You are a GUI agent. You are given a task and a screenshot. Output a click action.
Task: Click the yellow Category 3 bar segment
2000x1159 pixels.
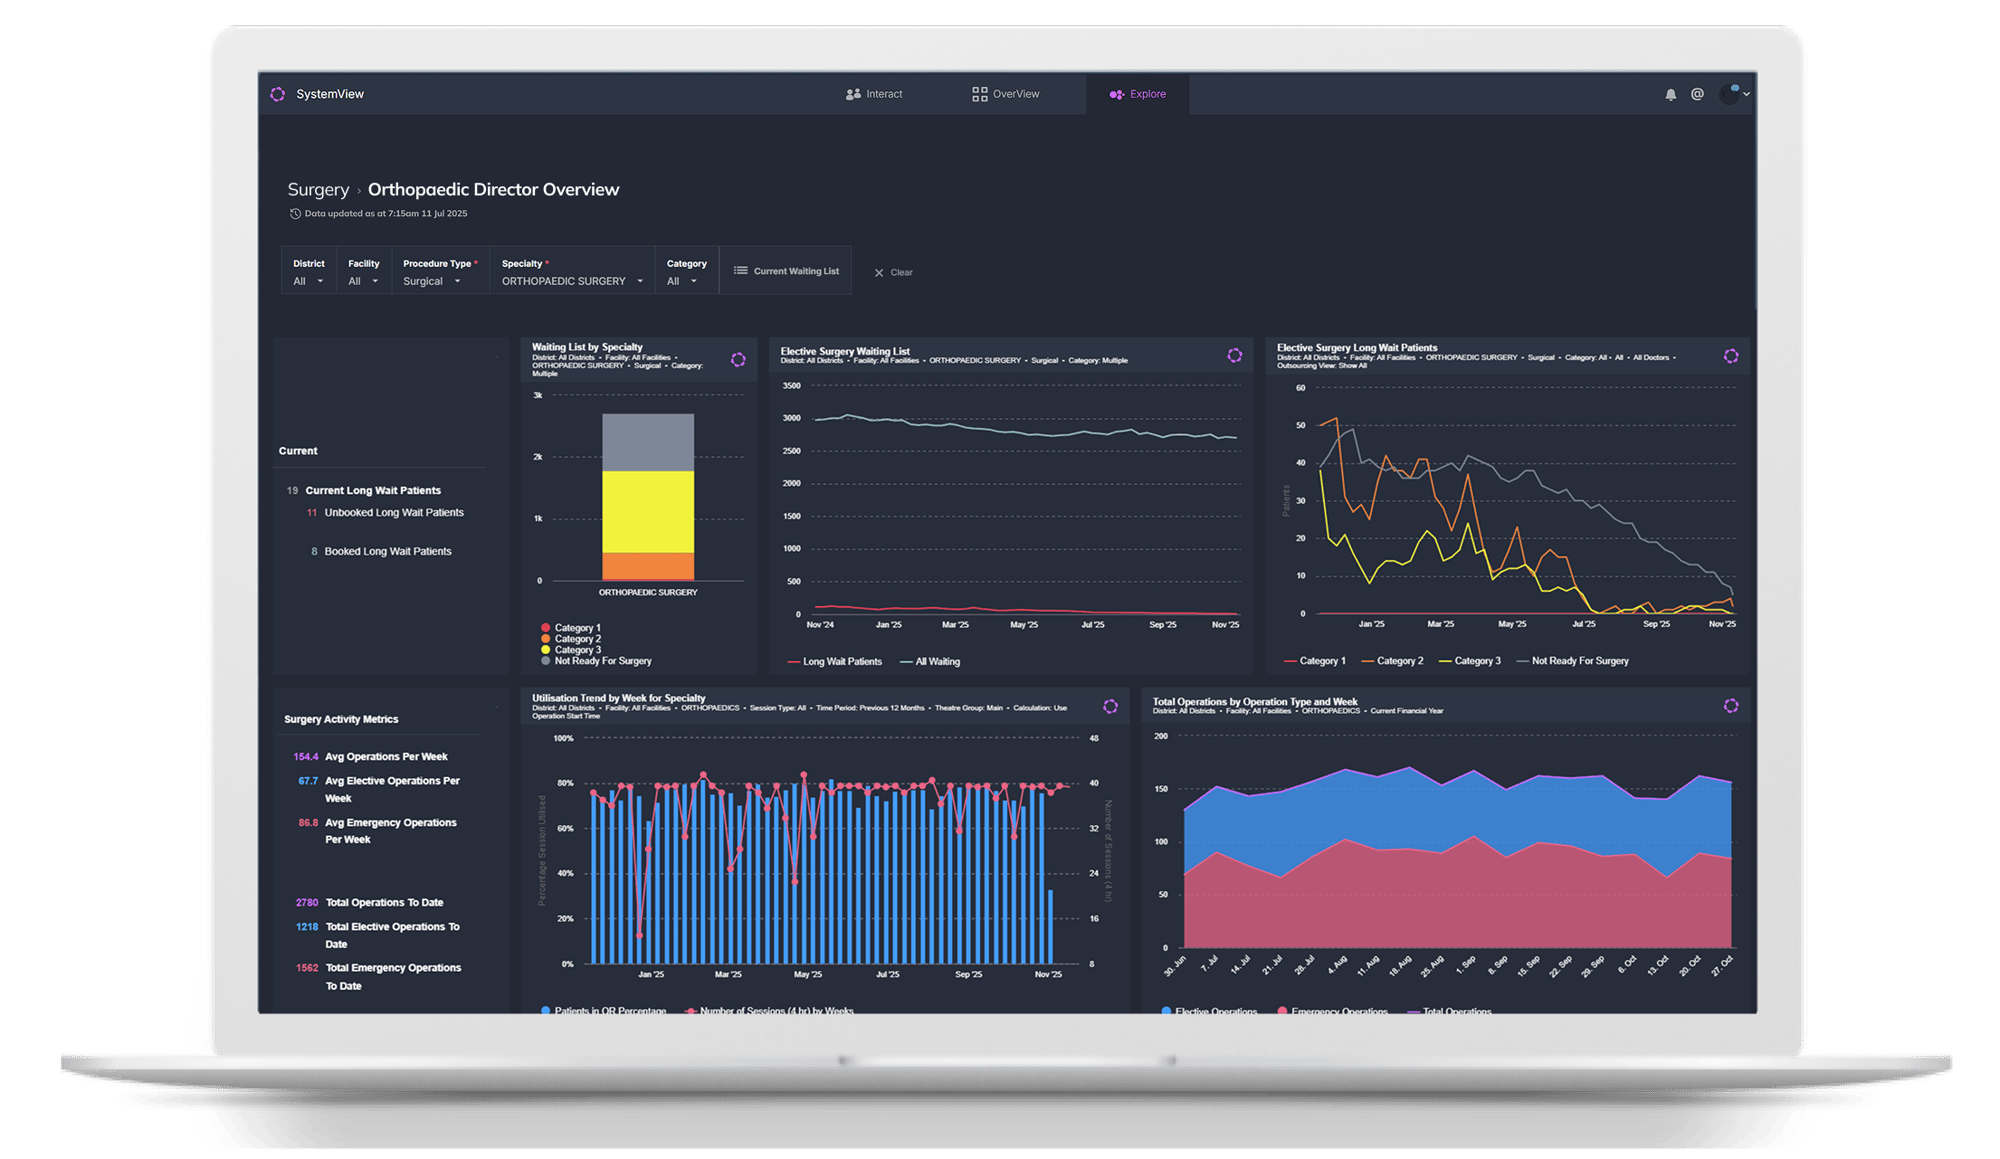click(x=648, y=512)
